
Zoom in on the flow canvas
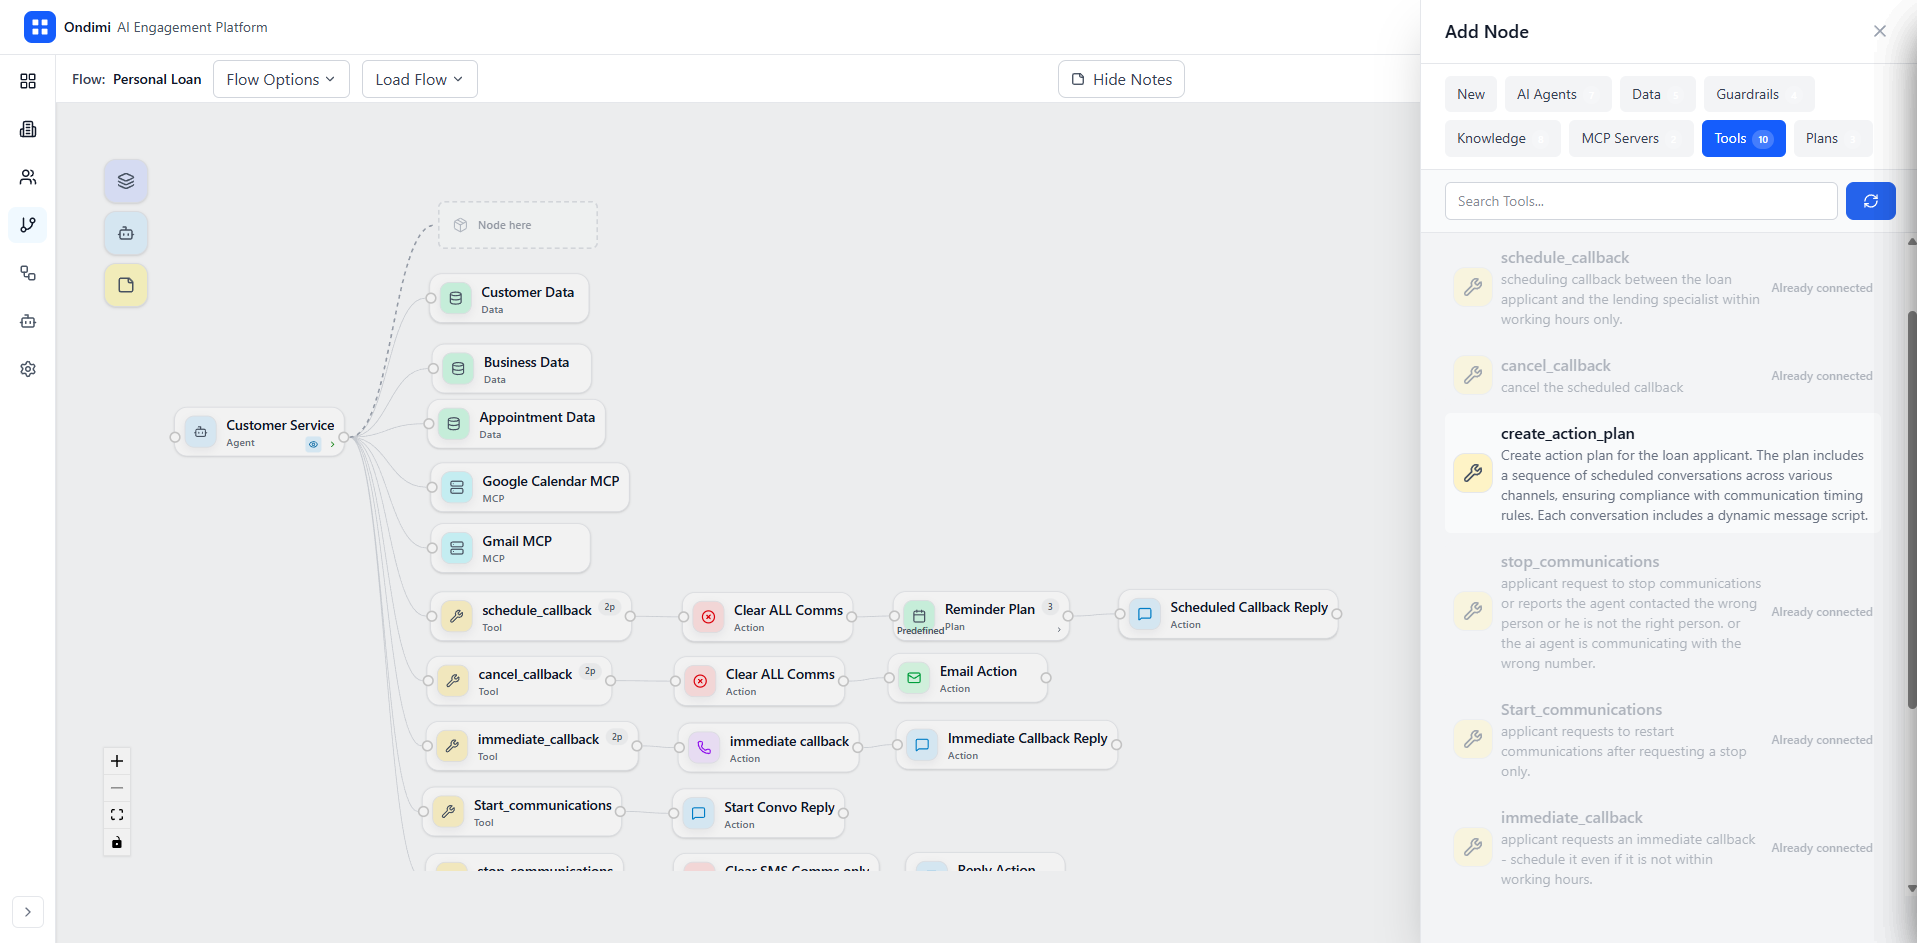(x=117, y=761)
